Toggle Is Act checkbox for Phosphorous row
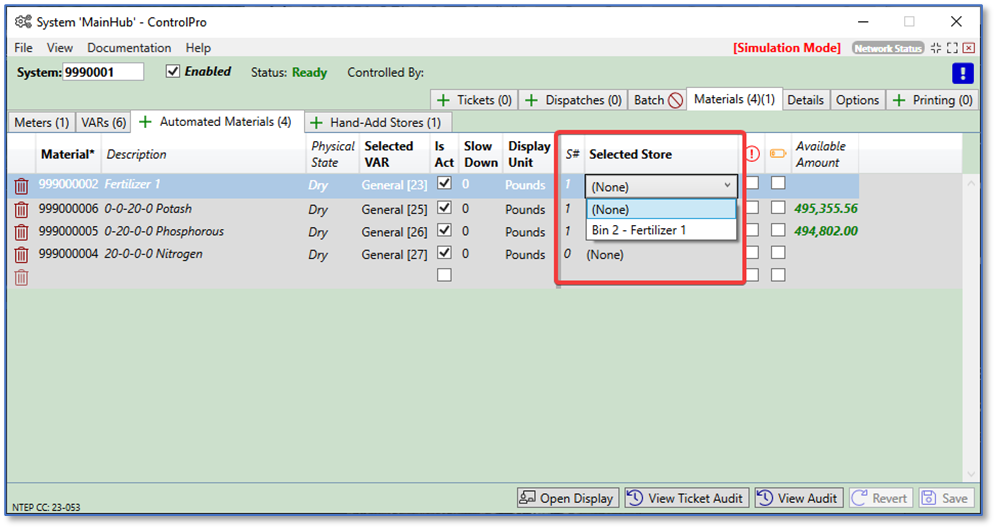Image resolution: width=996 pixels, height=529 pixels. click(444, 230)
